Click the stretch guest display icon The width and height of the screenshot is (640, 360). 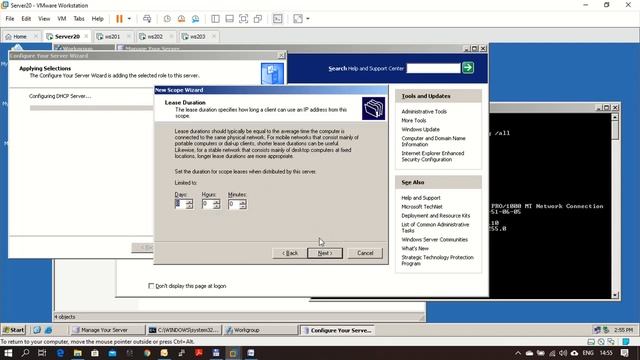pyautogui.click(x=298, y=19)
